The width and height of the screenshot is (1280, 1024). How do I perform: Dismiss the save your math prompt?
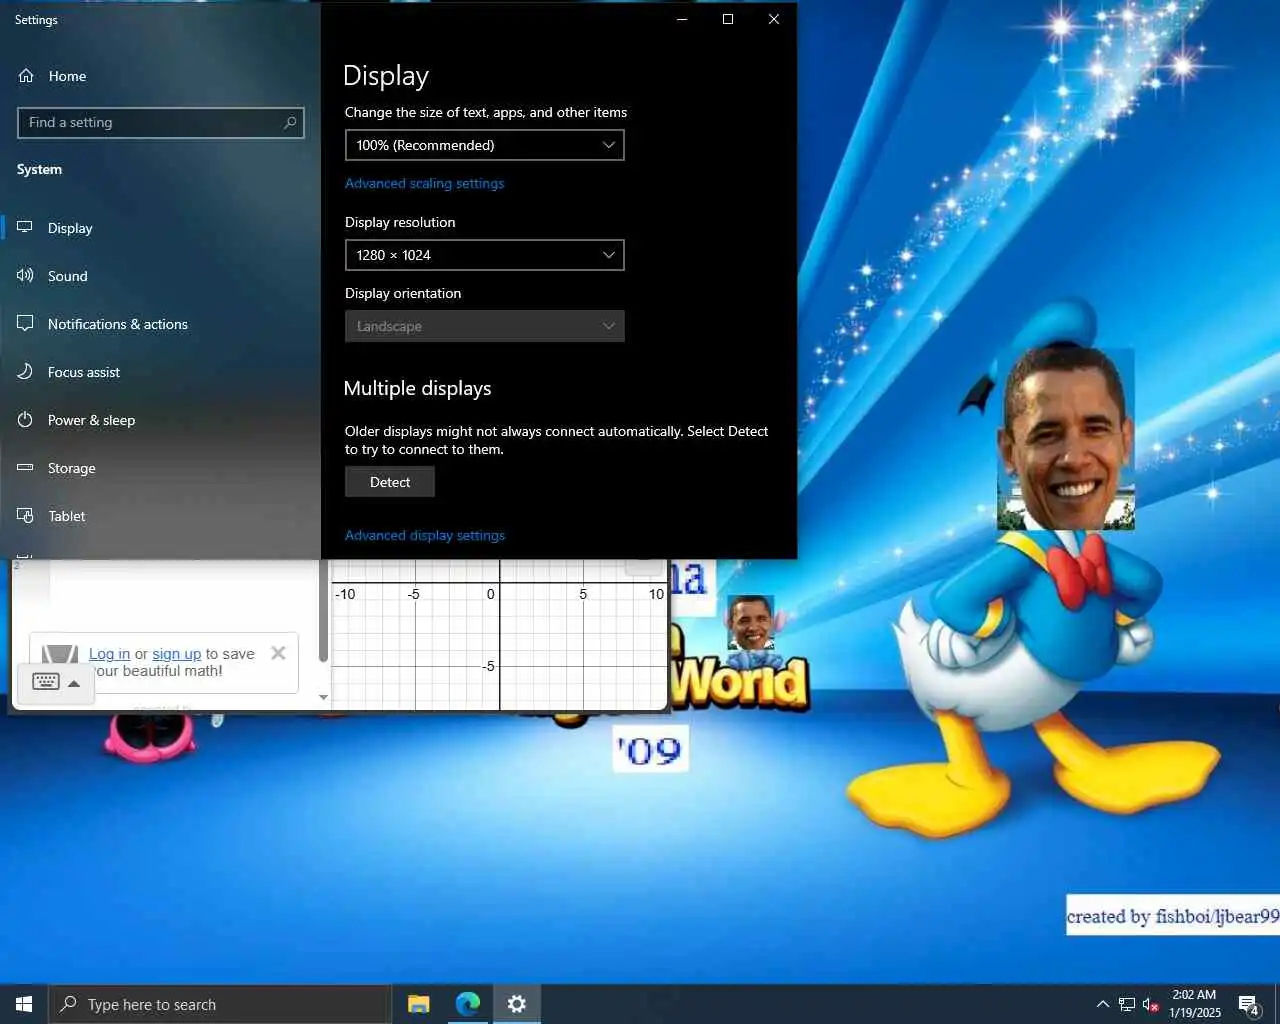[278, 653]
